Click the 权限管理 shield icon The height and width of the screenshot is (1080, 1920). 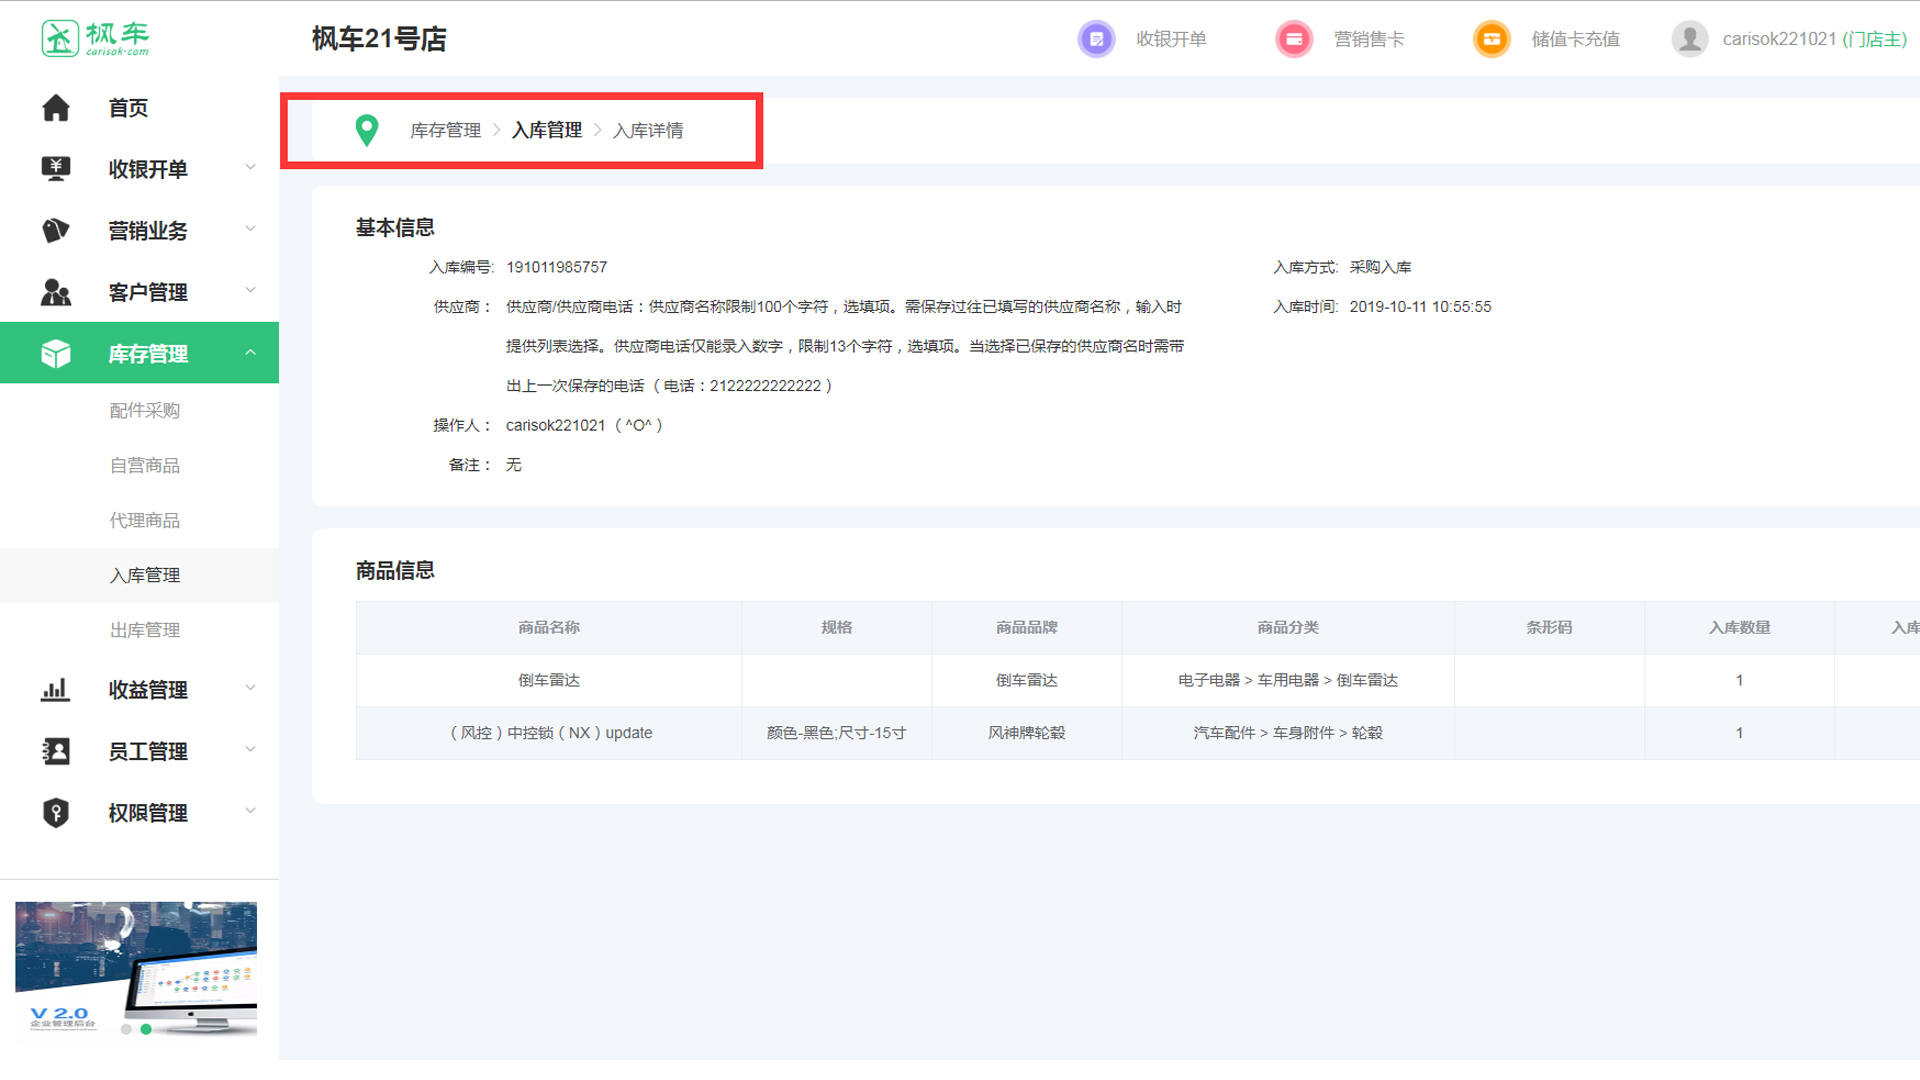point(56,813)
